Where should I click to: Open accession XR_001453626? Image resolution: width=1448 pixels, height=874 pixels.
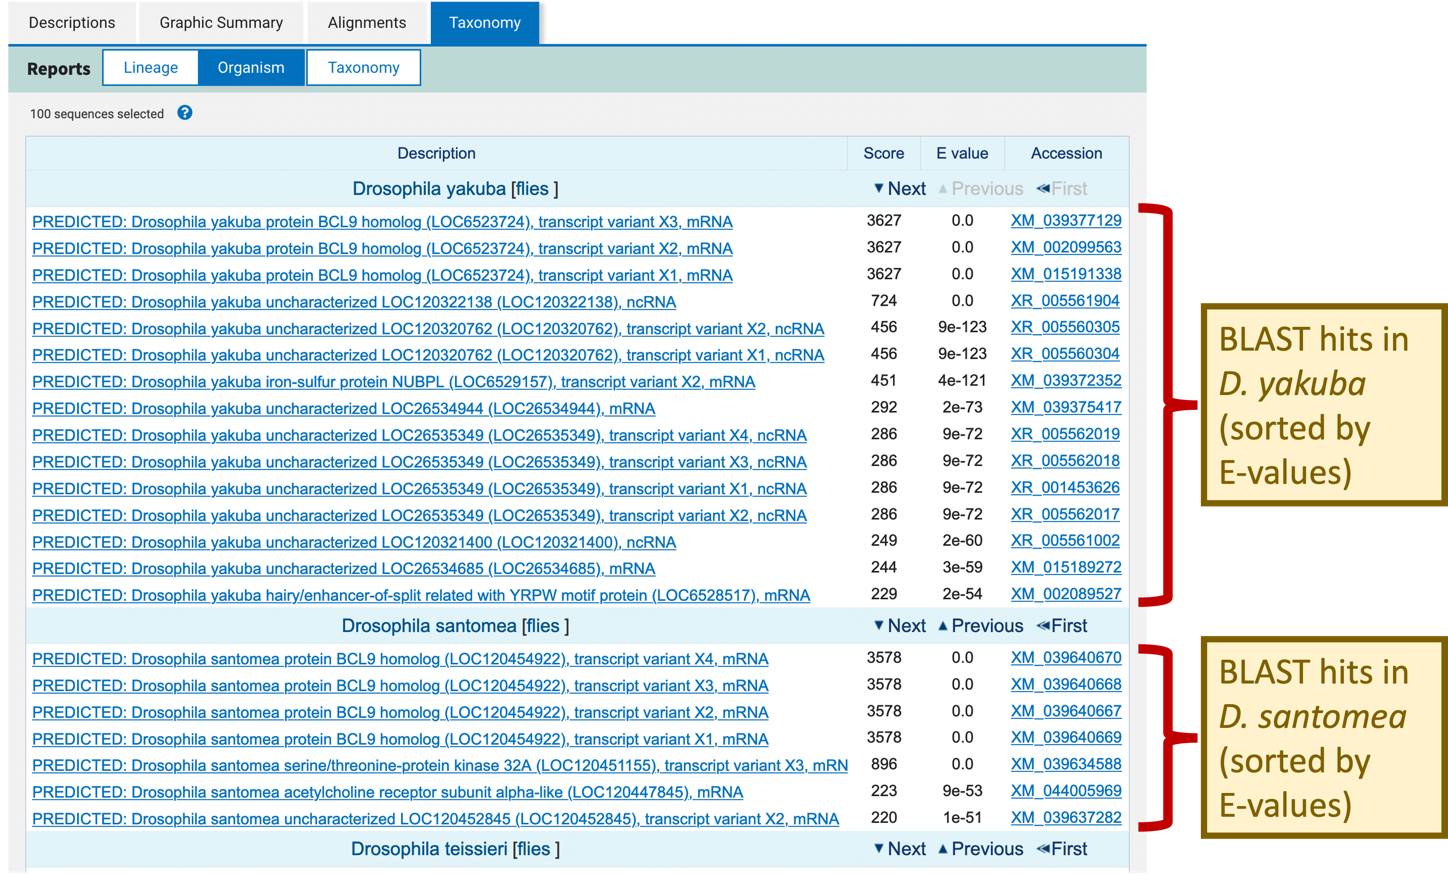point(1065,488)
